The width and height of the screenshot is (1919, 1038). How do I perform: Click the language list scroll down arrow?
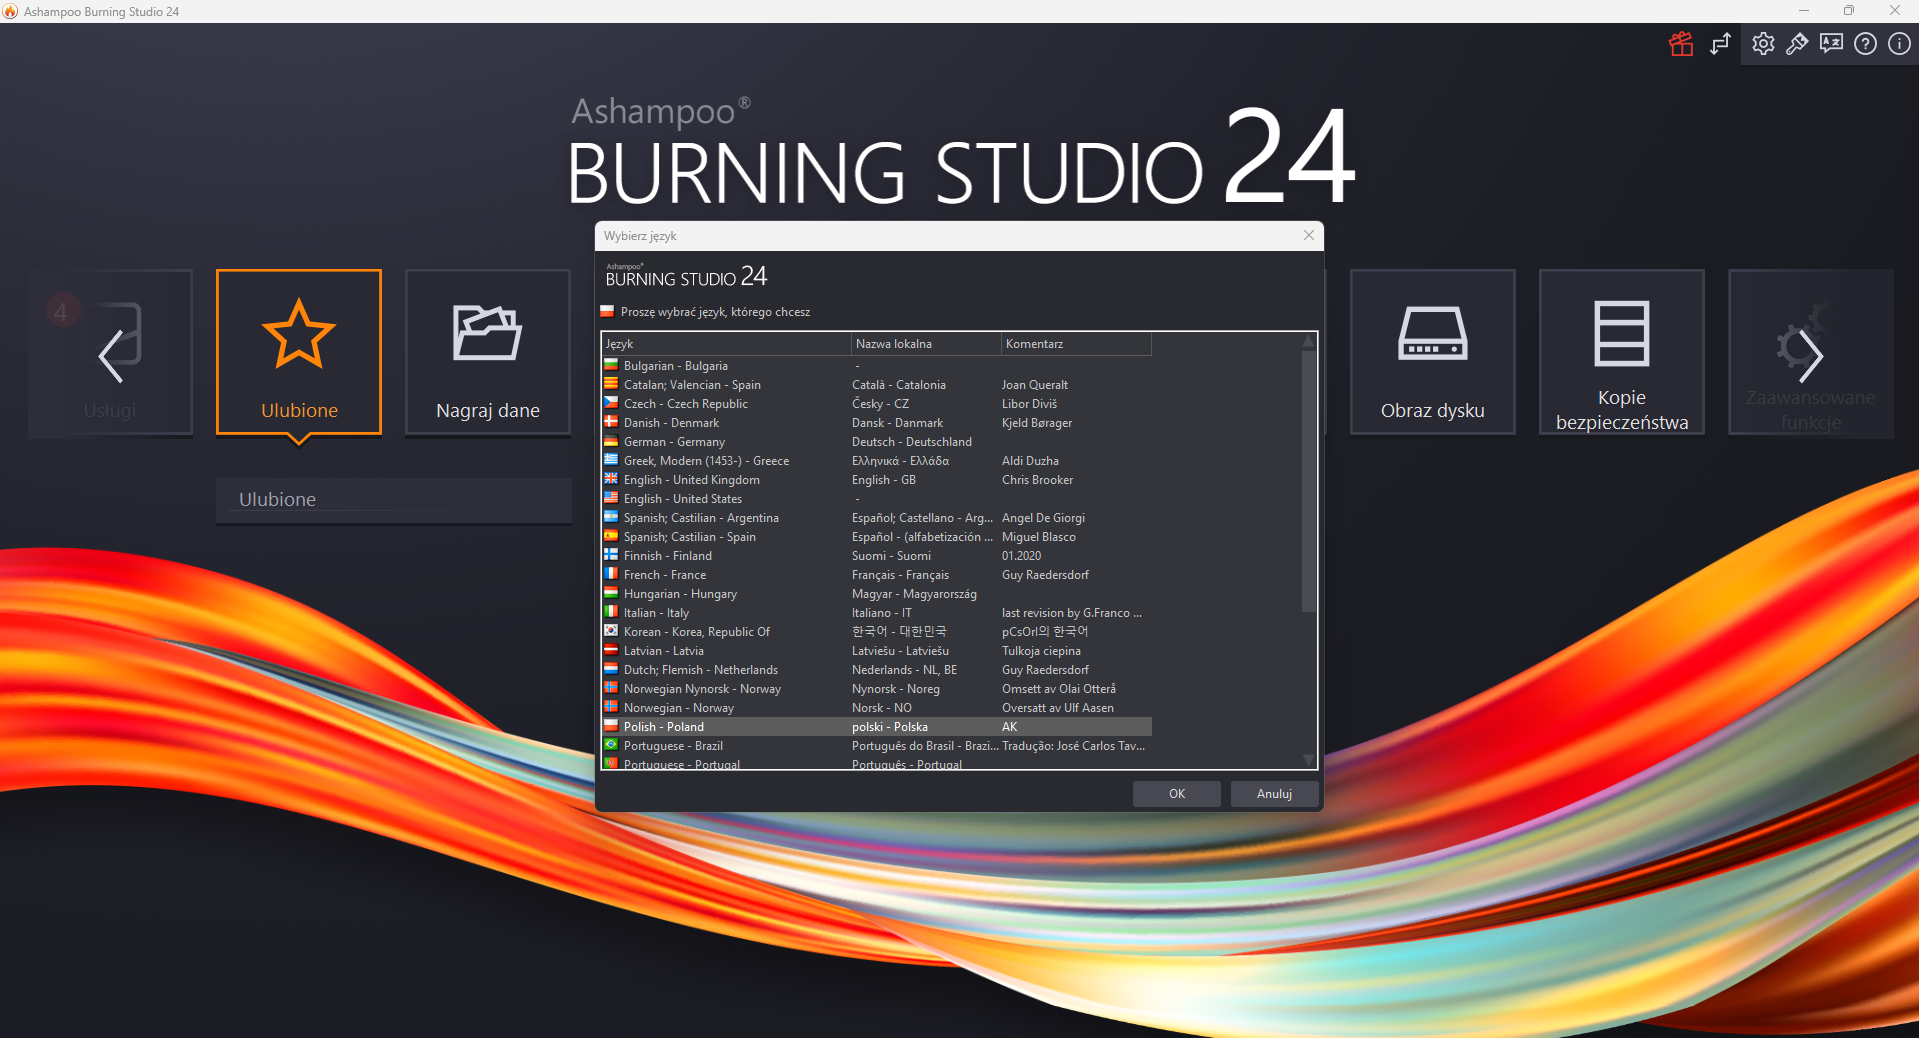coord(1308,761)
